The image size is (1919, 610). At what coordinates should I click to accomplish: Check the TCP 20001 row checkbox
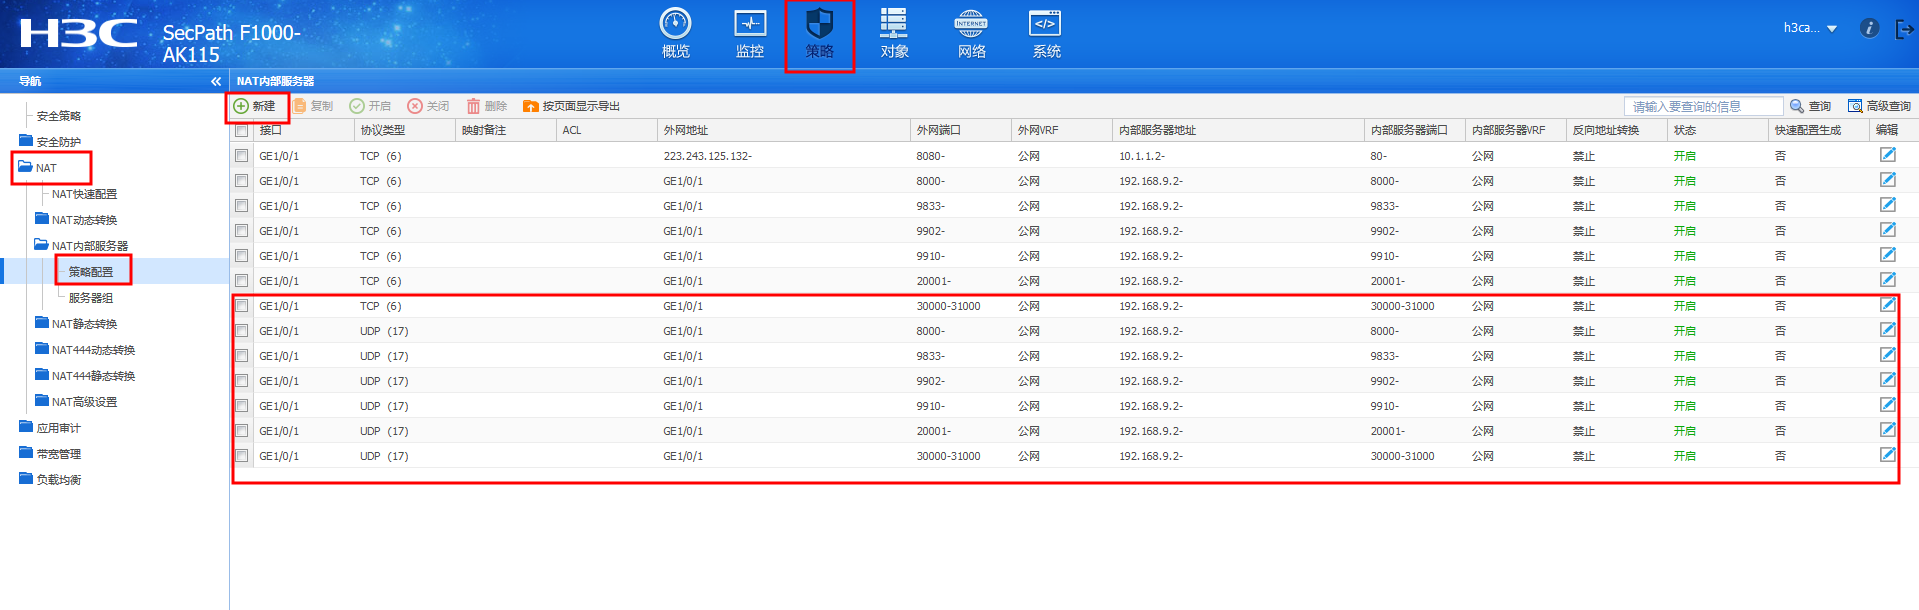pos(241,281)
